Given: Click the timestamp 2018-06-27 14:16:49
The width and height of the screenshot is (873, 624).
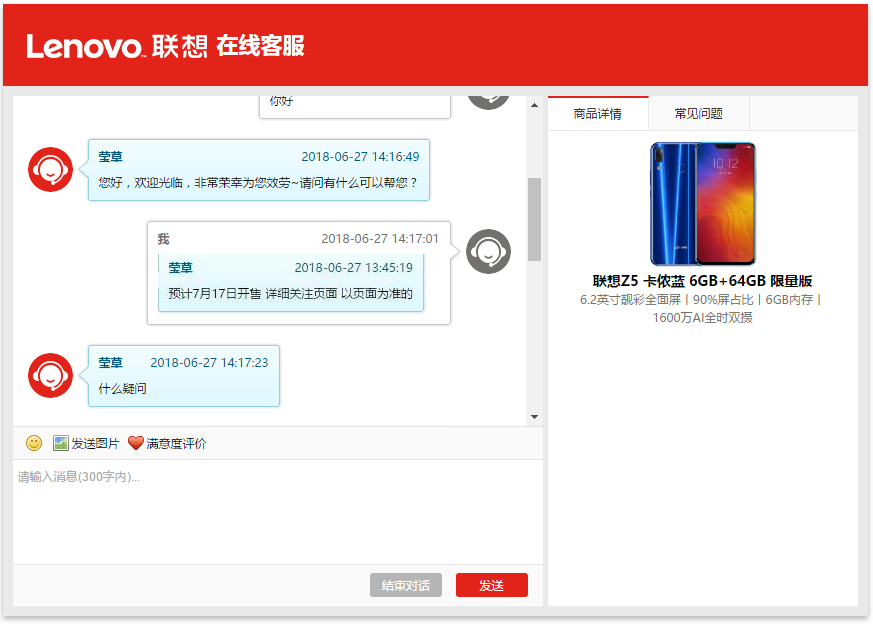Looking at the screenshot, I should pyautogui.click(x=360, y=157).
